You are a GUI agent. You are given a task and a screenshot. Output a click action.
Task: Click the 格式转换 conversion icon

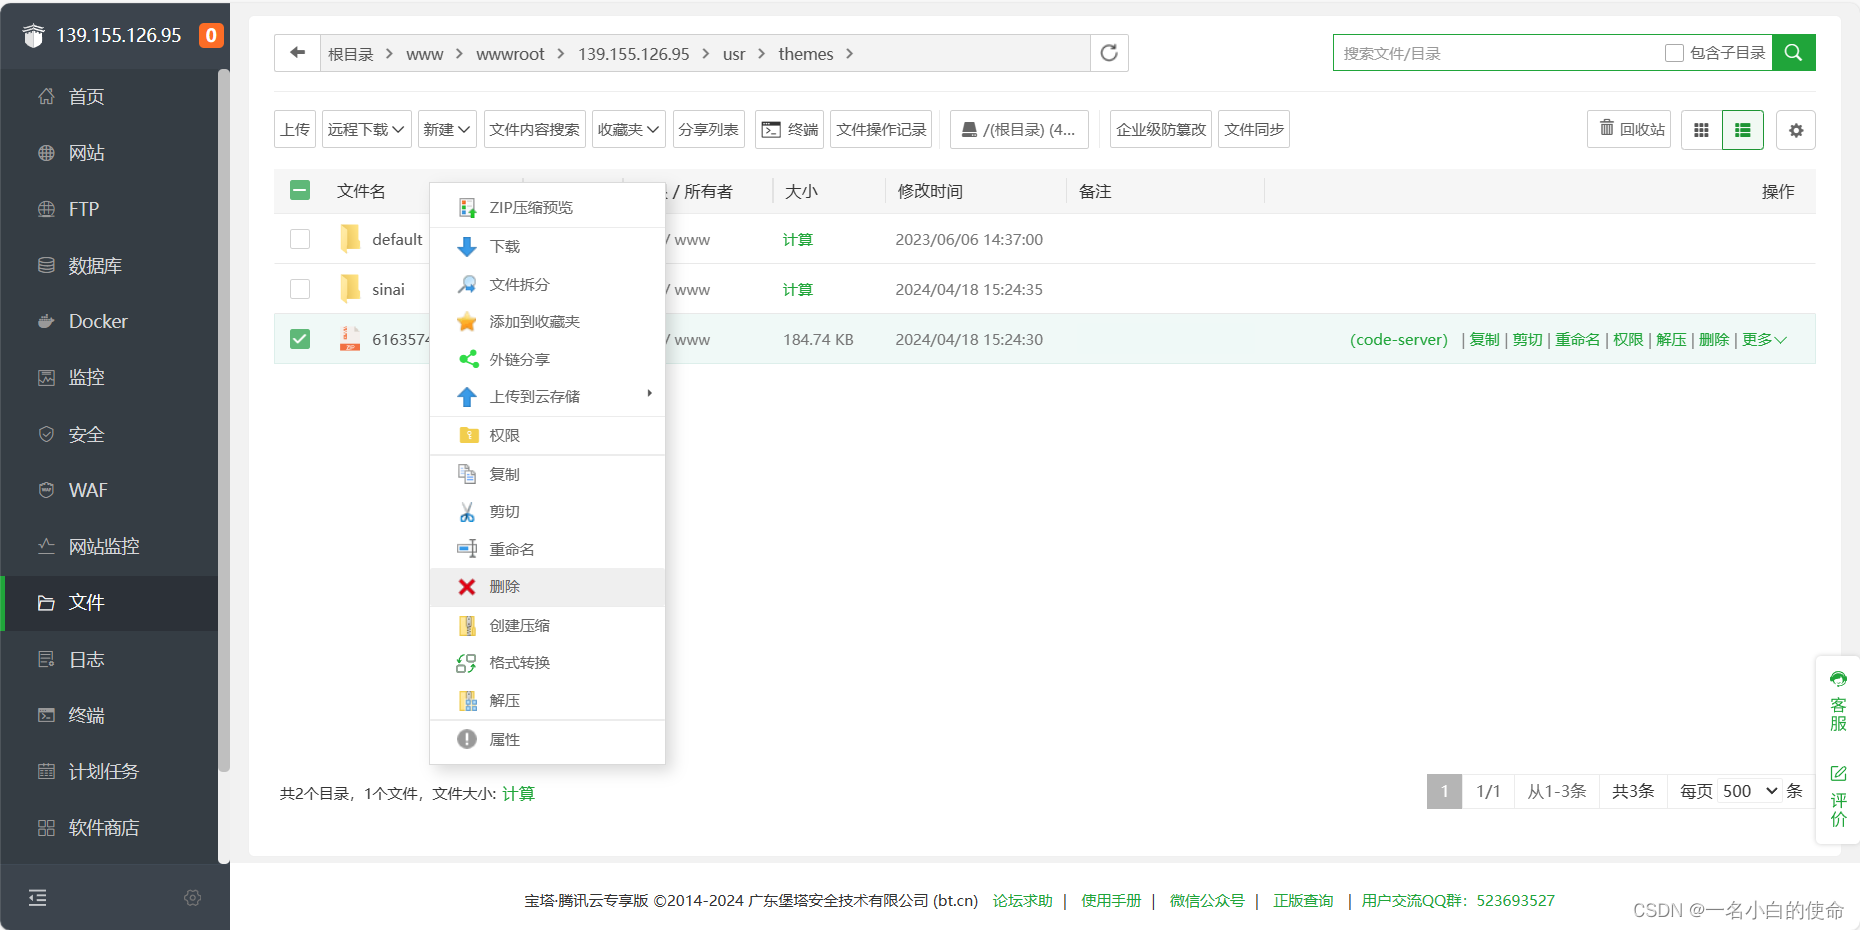tap(467, 663)
